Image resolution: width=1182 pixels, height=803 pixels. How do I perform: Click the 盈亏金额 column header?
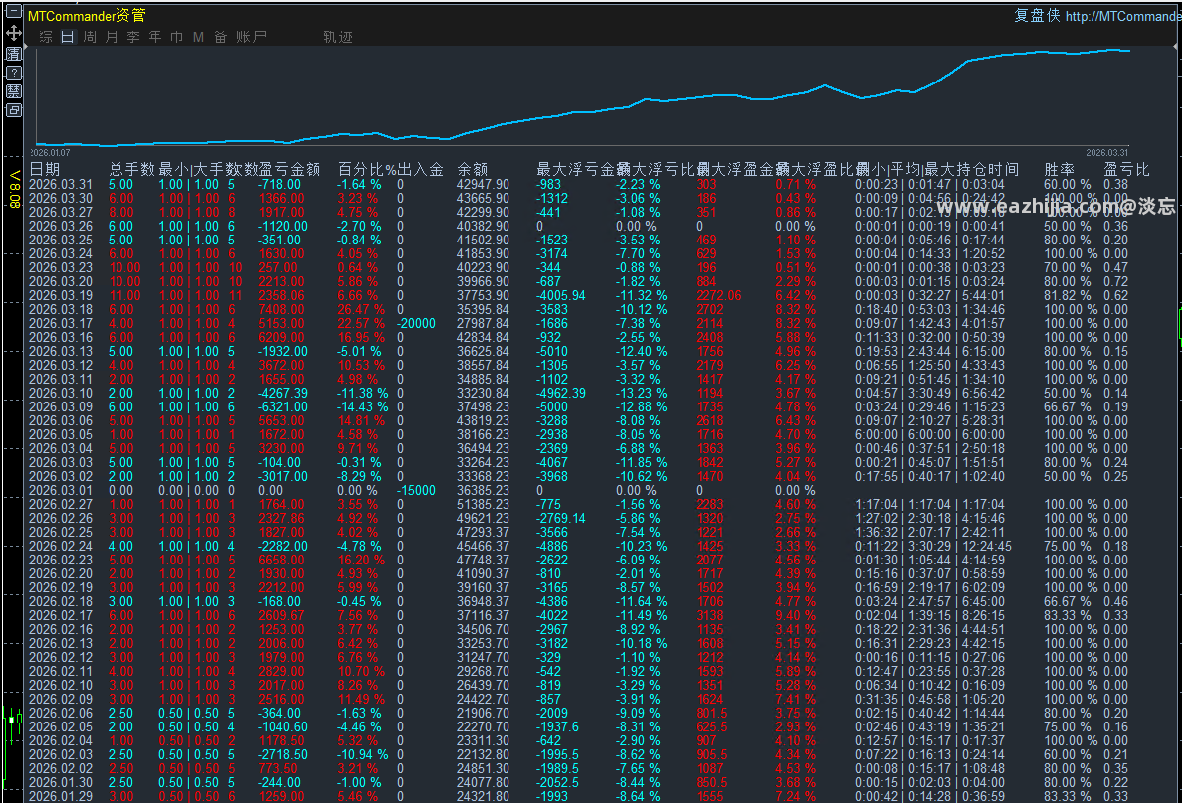289,170
